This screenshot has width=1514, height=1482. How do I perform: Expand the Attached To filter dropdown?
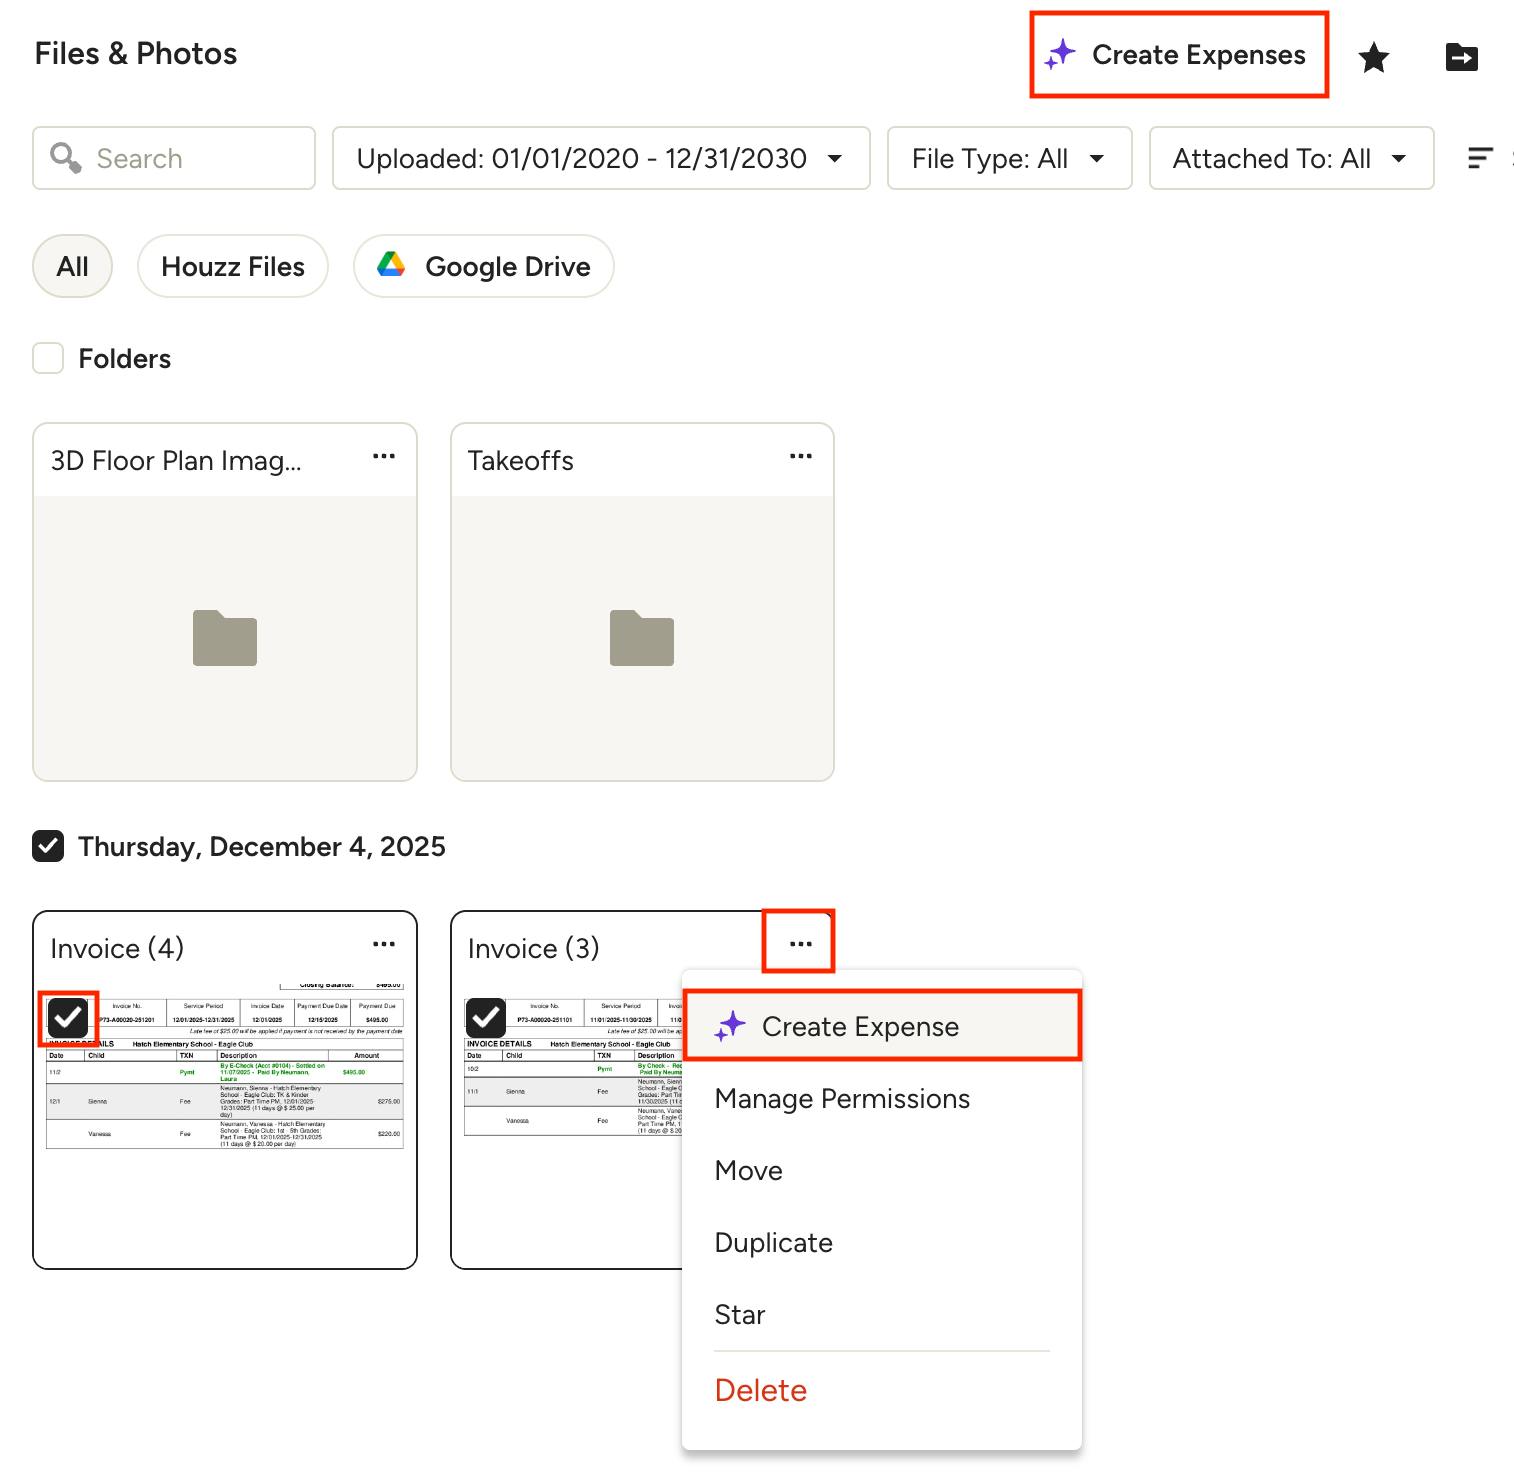tap(1290, 158)
